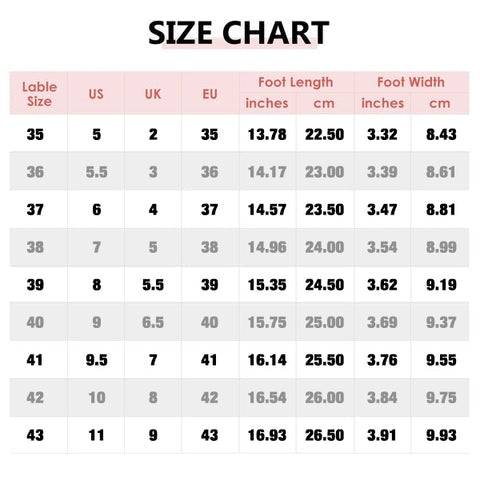The image size is (480, 480).
Task: Click the 13.78 inches foot length cell
Action: (267, 135)
